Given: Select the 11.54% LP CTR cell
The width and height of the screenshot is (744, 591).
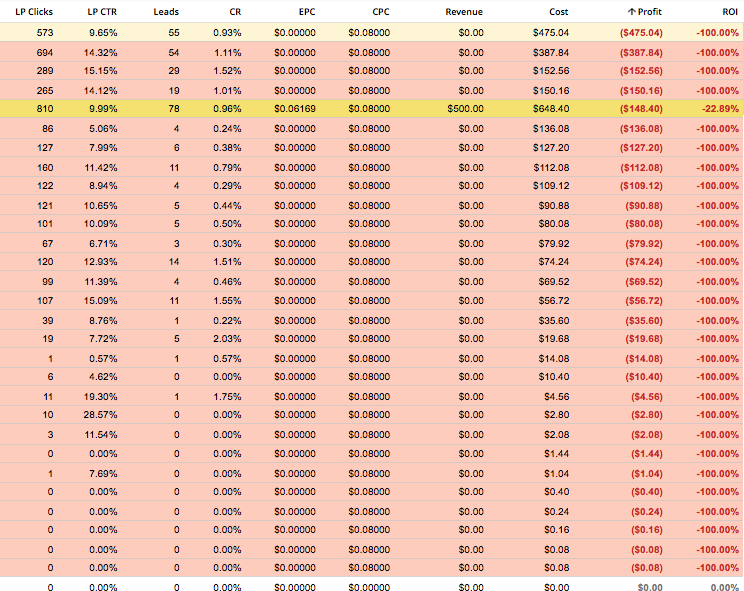Looking at the screenshot, I should [x=100, y=434].
